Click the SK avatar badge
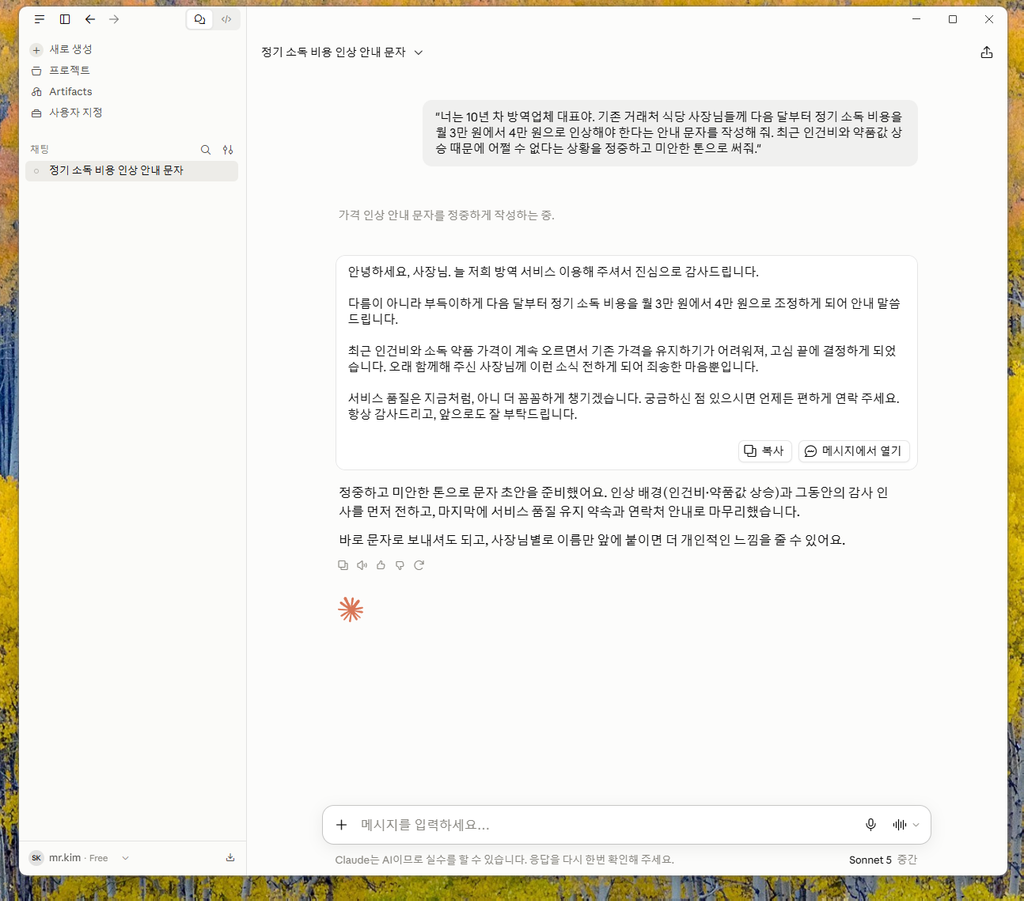Screen dimensions: 1024x901 (x=37, y=858)
